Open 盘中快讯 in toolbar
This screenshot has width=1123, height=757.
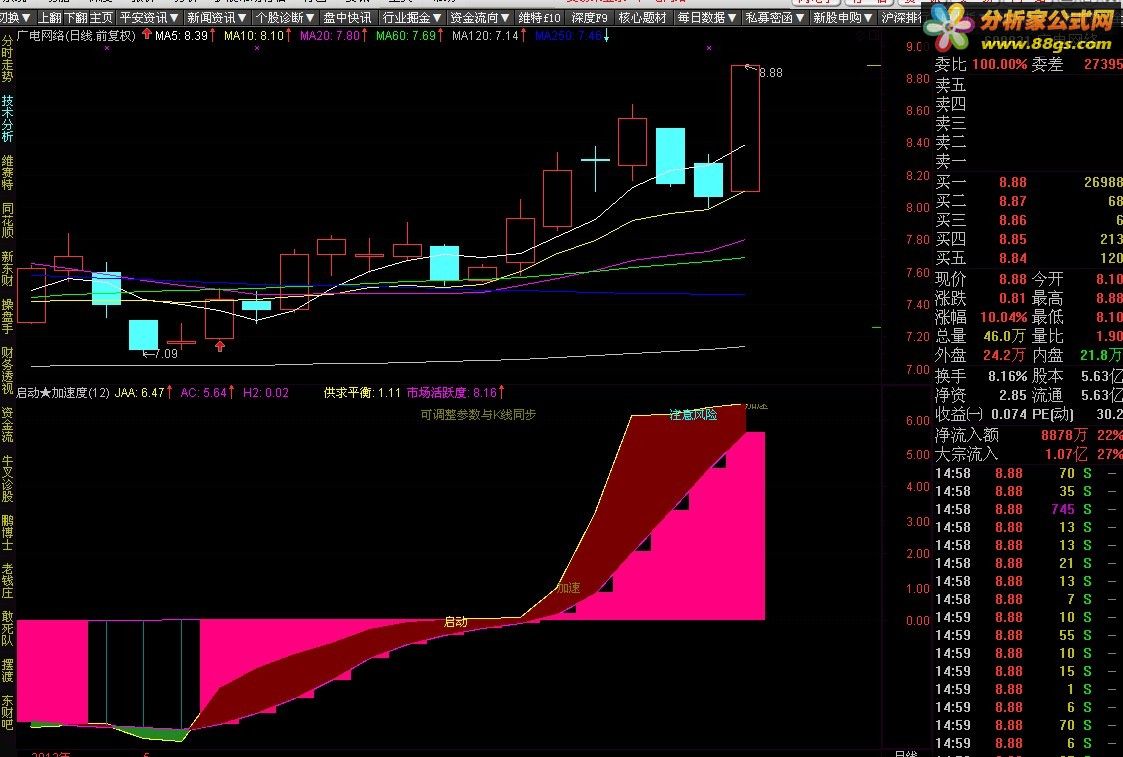click(347, 17)
